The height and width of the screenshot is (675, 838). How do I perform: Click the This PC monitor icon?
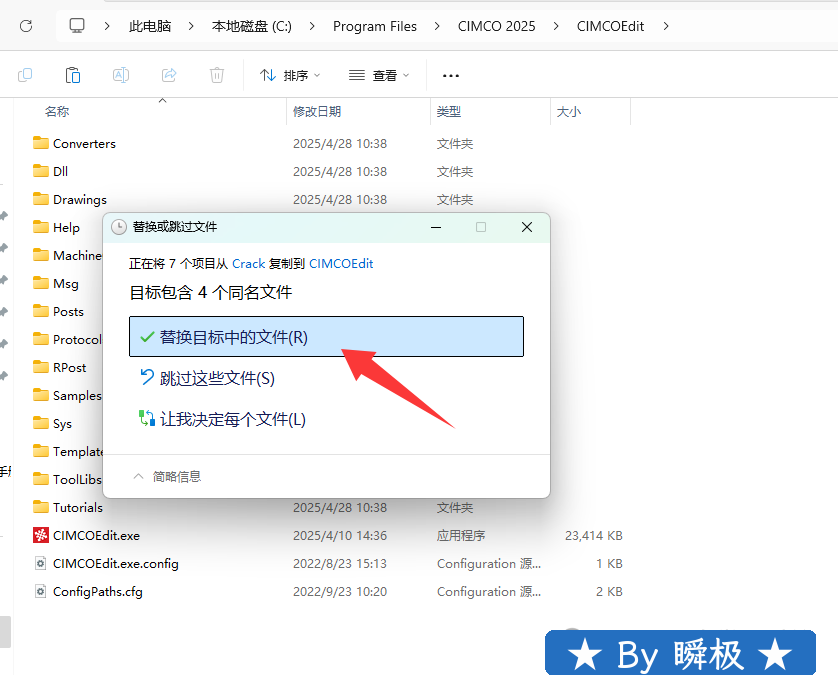pos(77,26)
